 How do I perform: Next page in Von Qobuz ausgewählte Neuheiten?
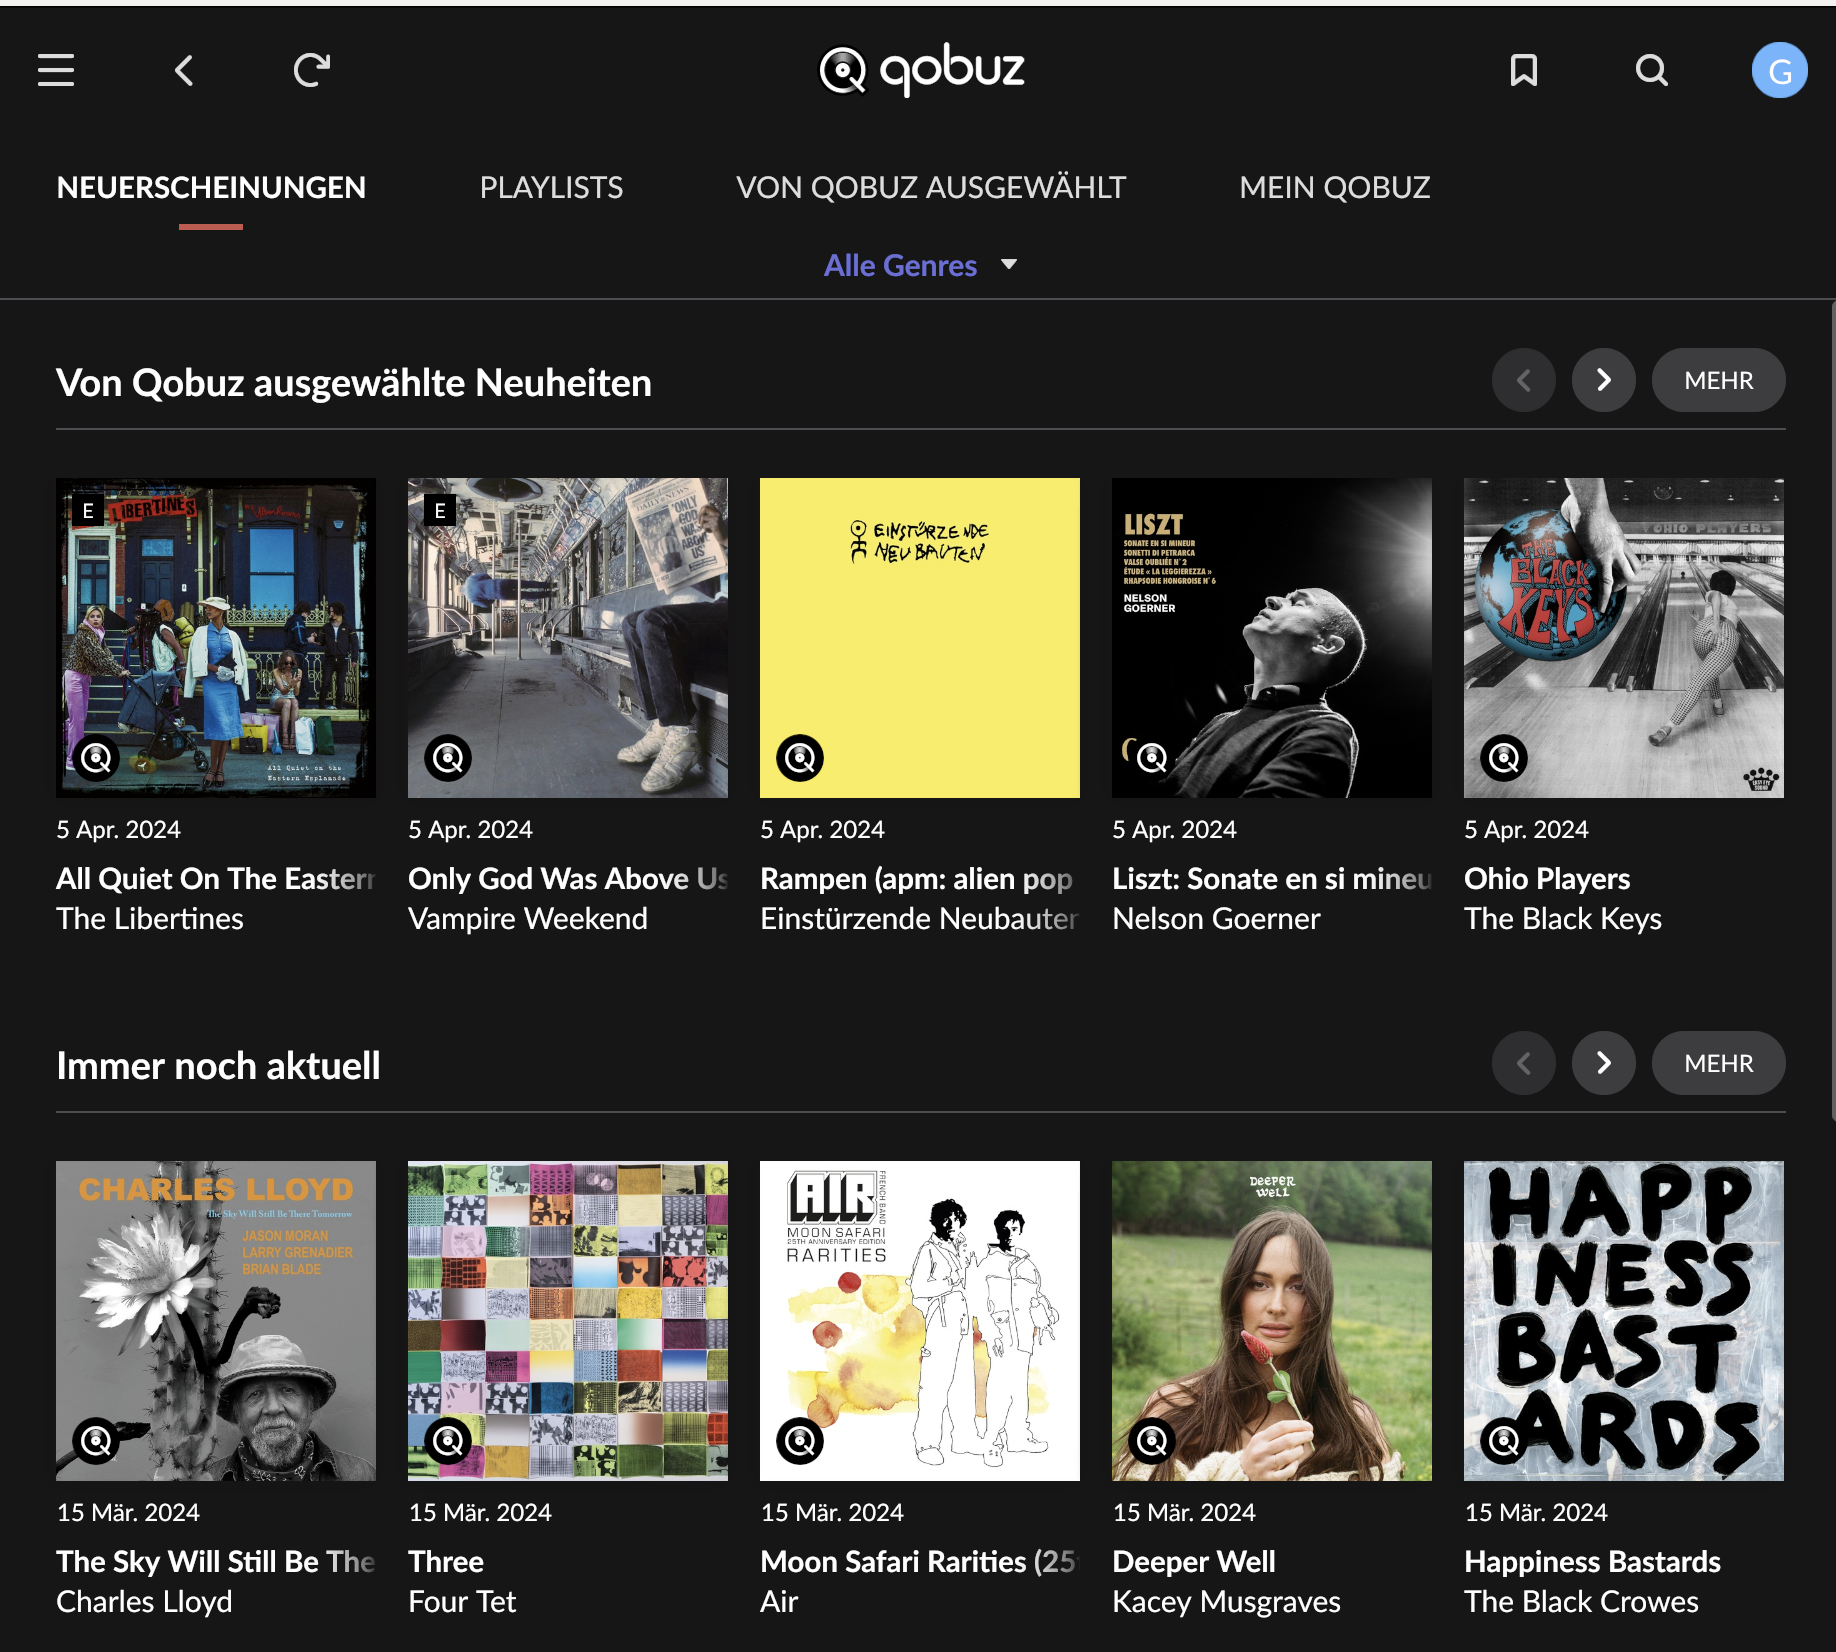click(x=1604, y=380)
